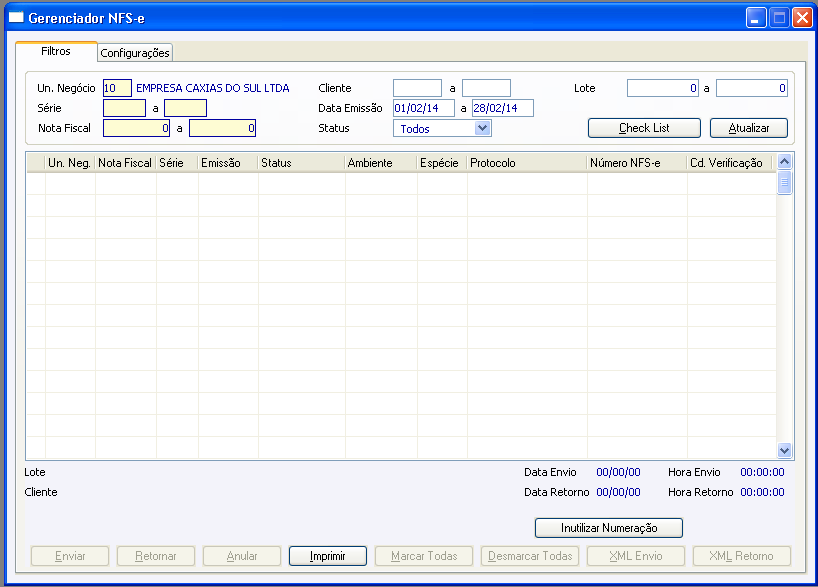This screenshot has width=818, height=587.
Task: Click the Marcar Todas button
Action: pyautogui.click(x=424, y=556)
